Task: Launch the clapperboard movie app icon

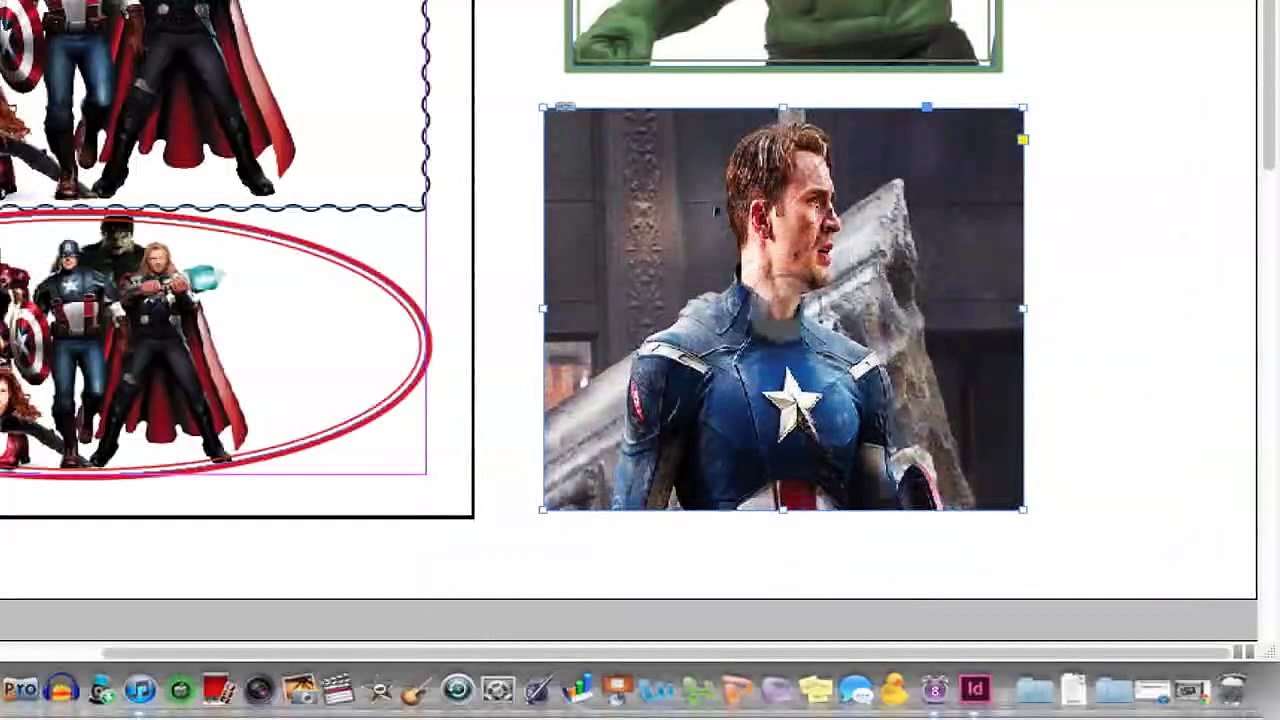Action: [338, 689]
